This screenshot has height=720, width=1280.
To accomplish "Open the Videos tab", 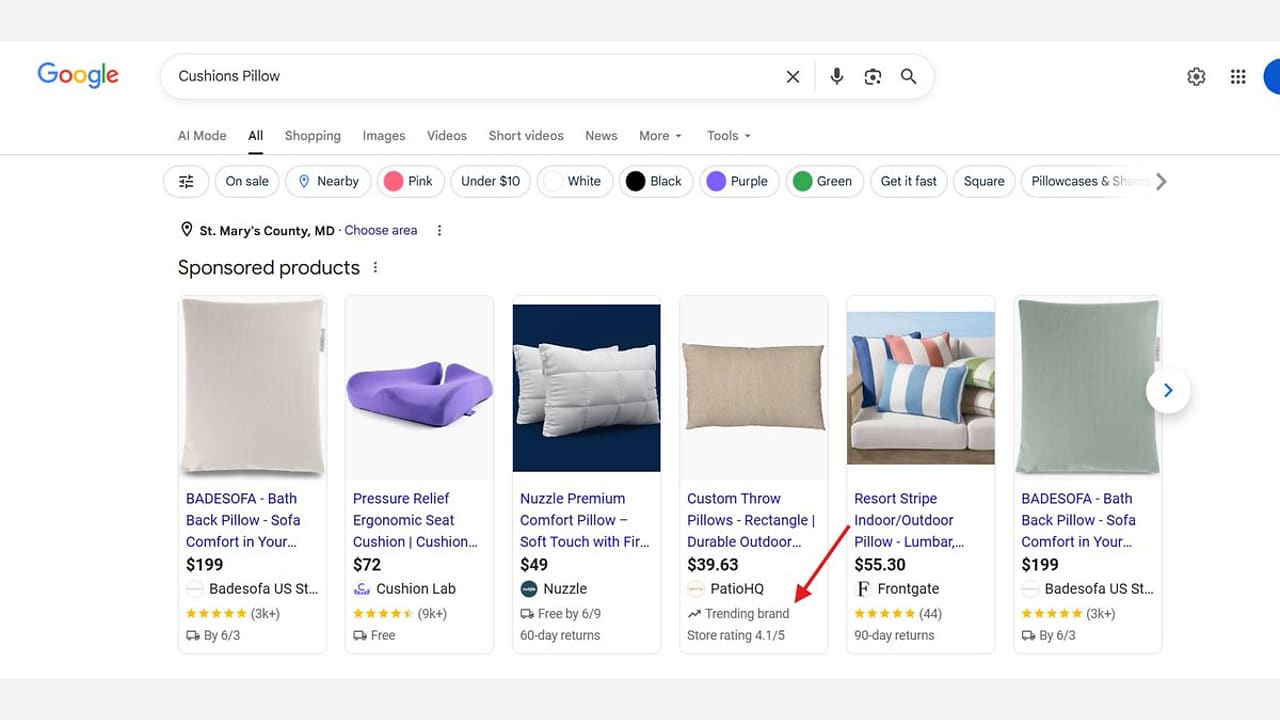I will coord(447,135).
